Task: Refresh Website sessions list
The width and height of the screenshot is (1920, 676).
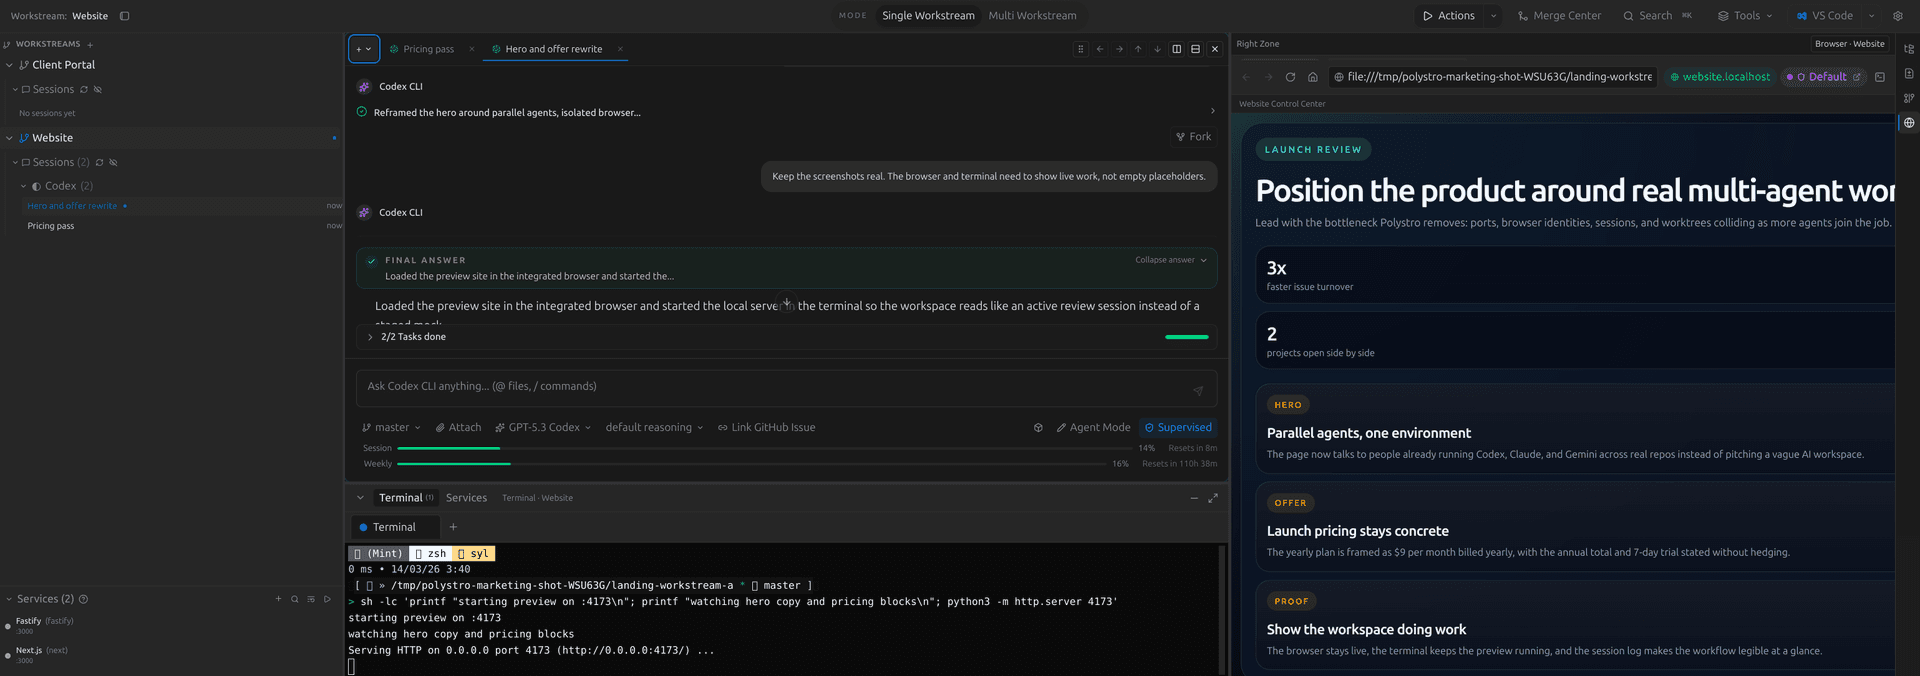Action: pyautogui.click(x=100, y=162)
